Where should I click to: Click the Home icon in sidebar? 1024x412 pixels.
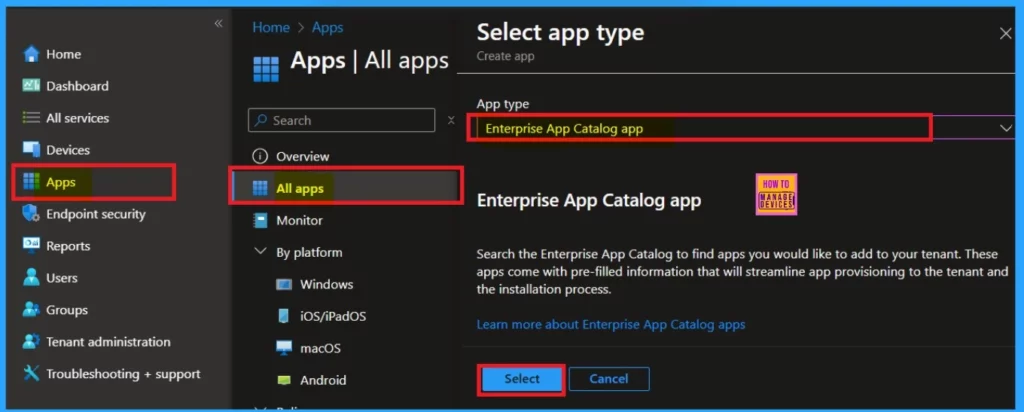(31, 54)
